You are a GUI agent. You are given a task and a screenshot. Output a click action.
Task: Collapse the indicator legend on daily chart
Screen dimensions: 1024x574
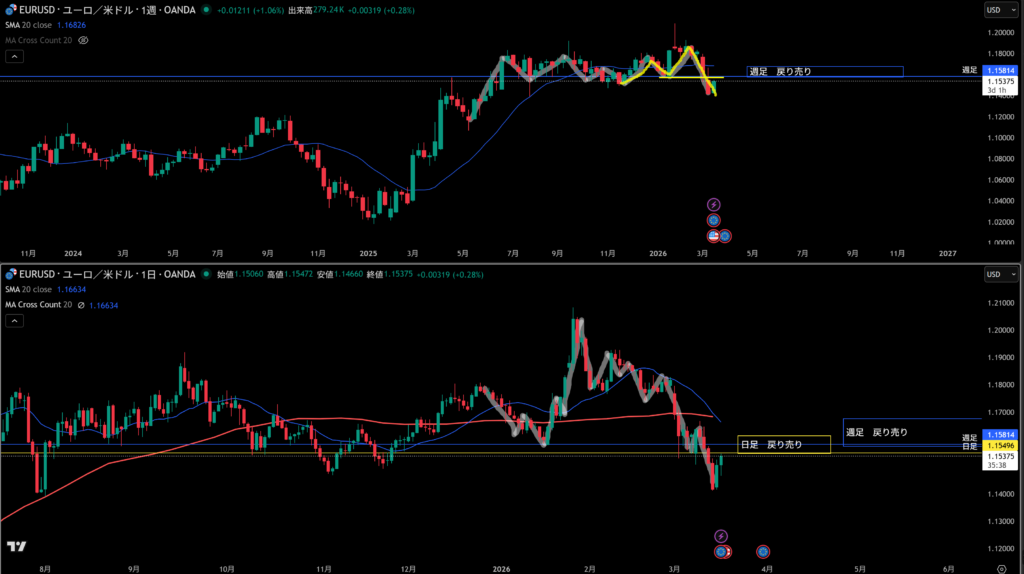coord(16,321)
